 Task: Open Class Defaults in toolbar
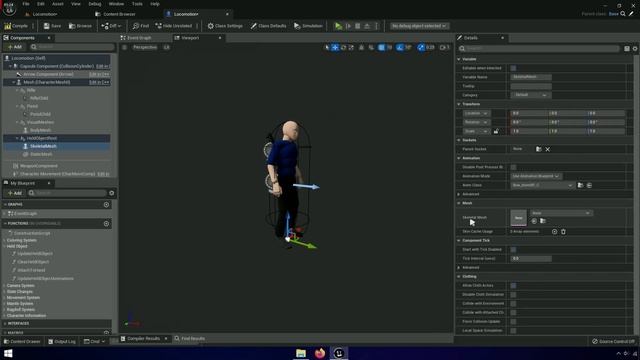268,26
